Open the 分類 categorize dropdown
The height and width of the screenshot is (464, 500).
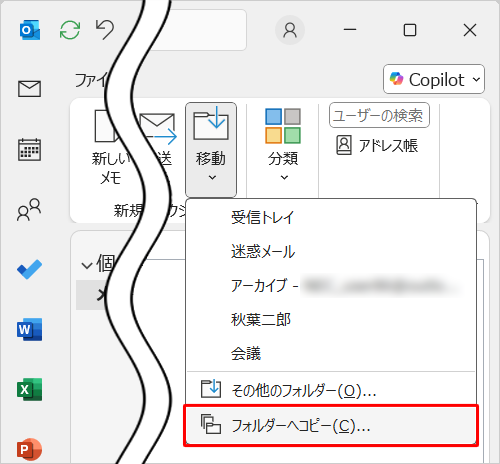coord(283,145)
